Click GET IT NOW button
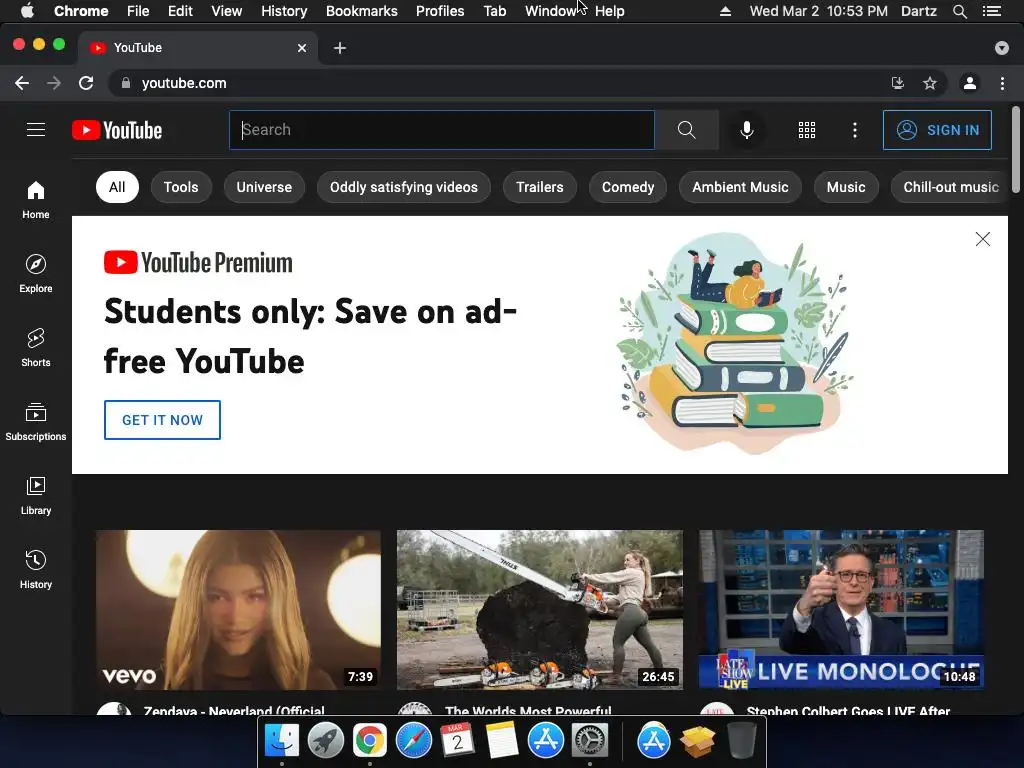Screen dimensions: 1024x768 tap(163, 420)
